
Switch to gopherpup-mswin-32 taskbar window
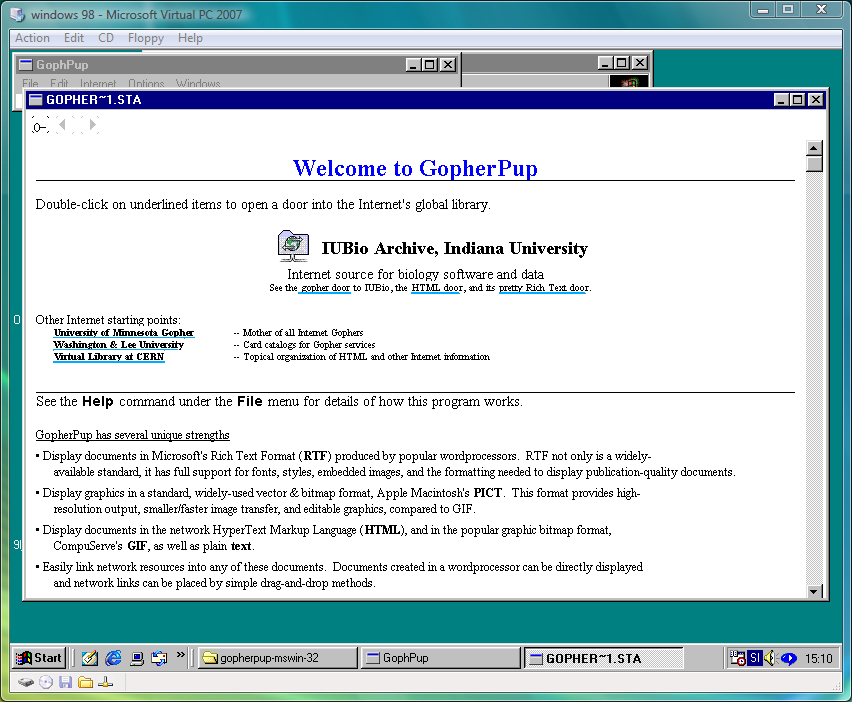[x=277, y=658]
